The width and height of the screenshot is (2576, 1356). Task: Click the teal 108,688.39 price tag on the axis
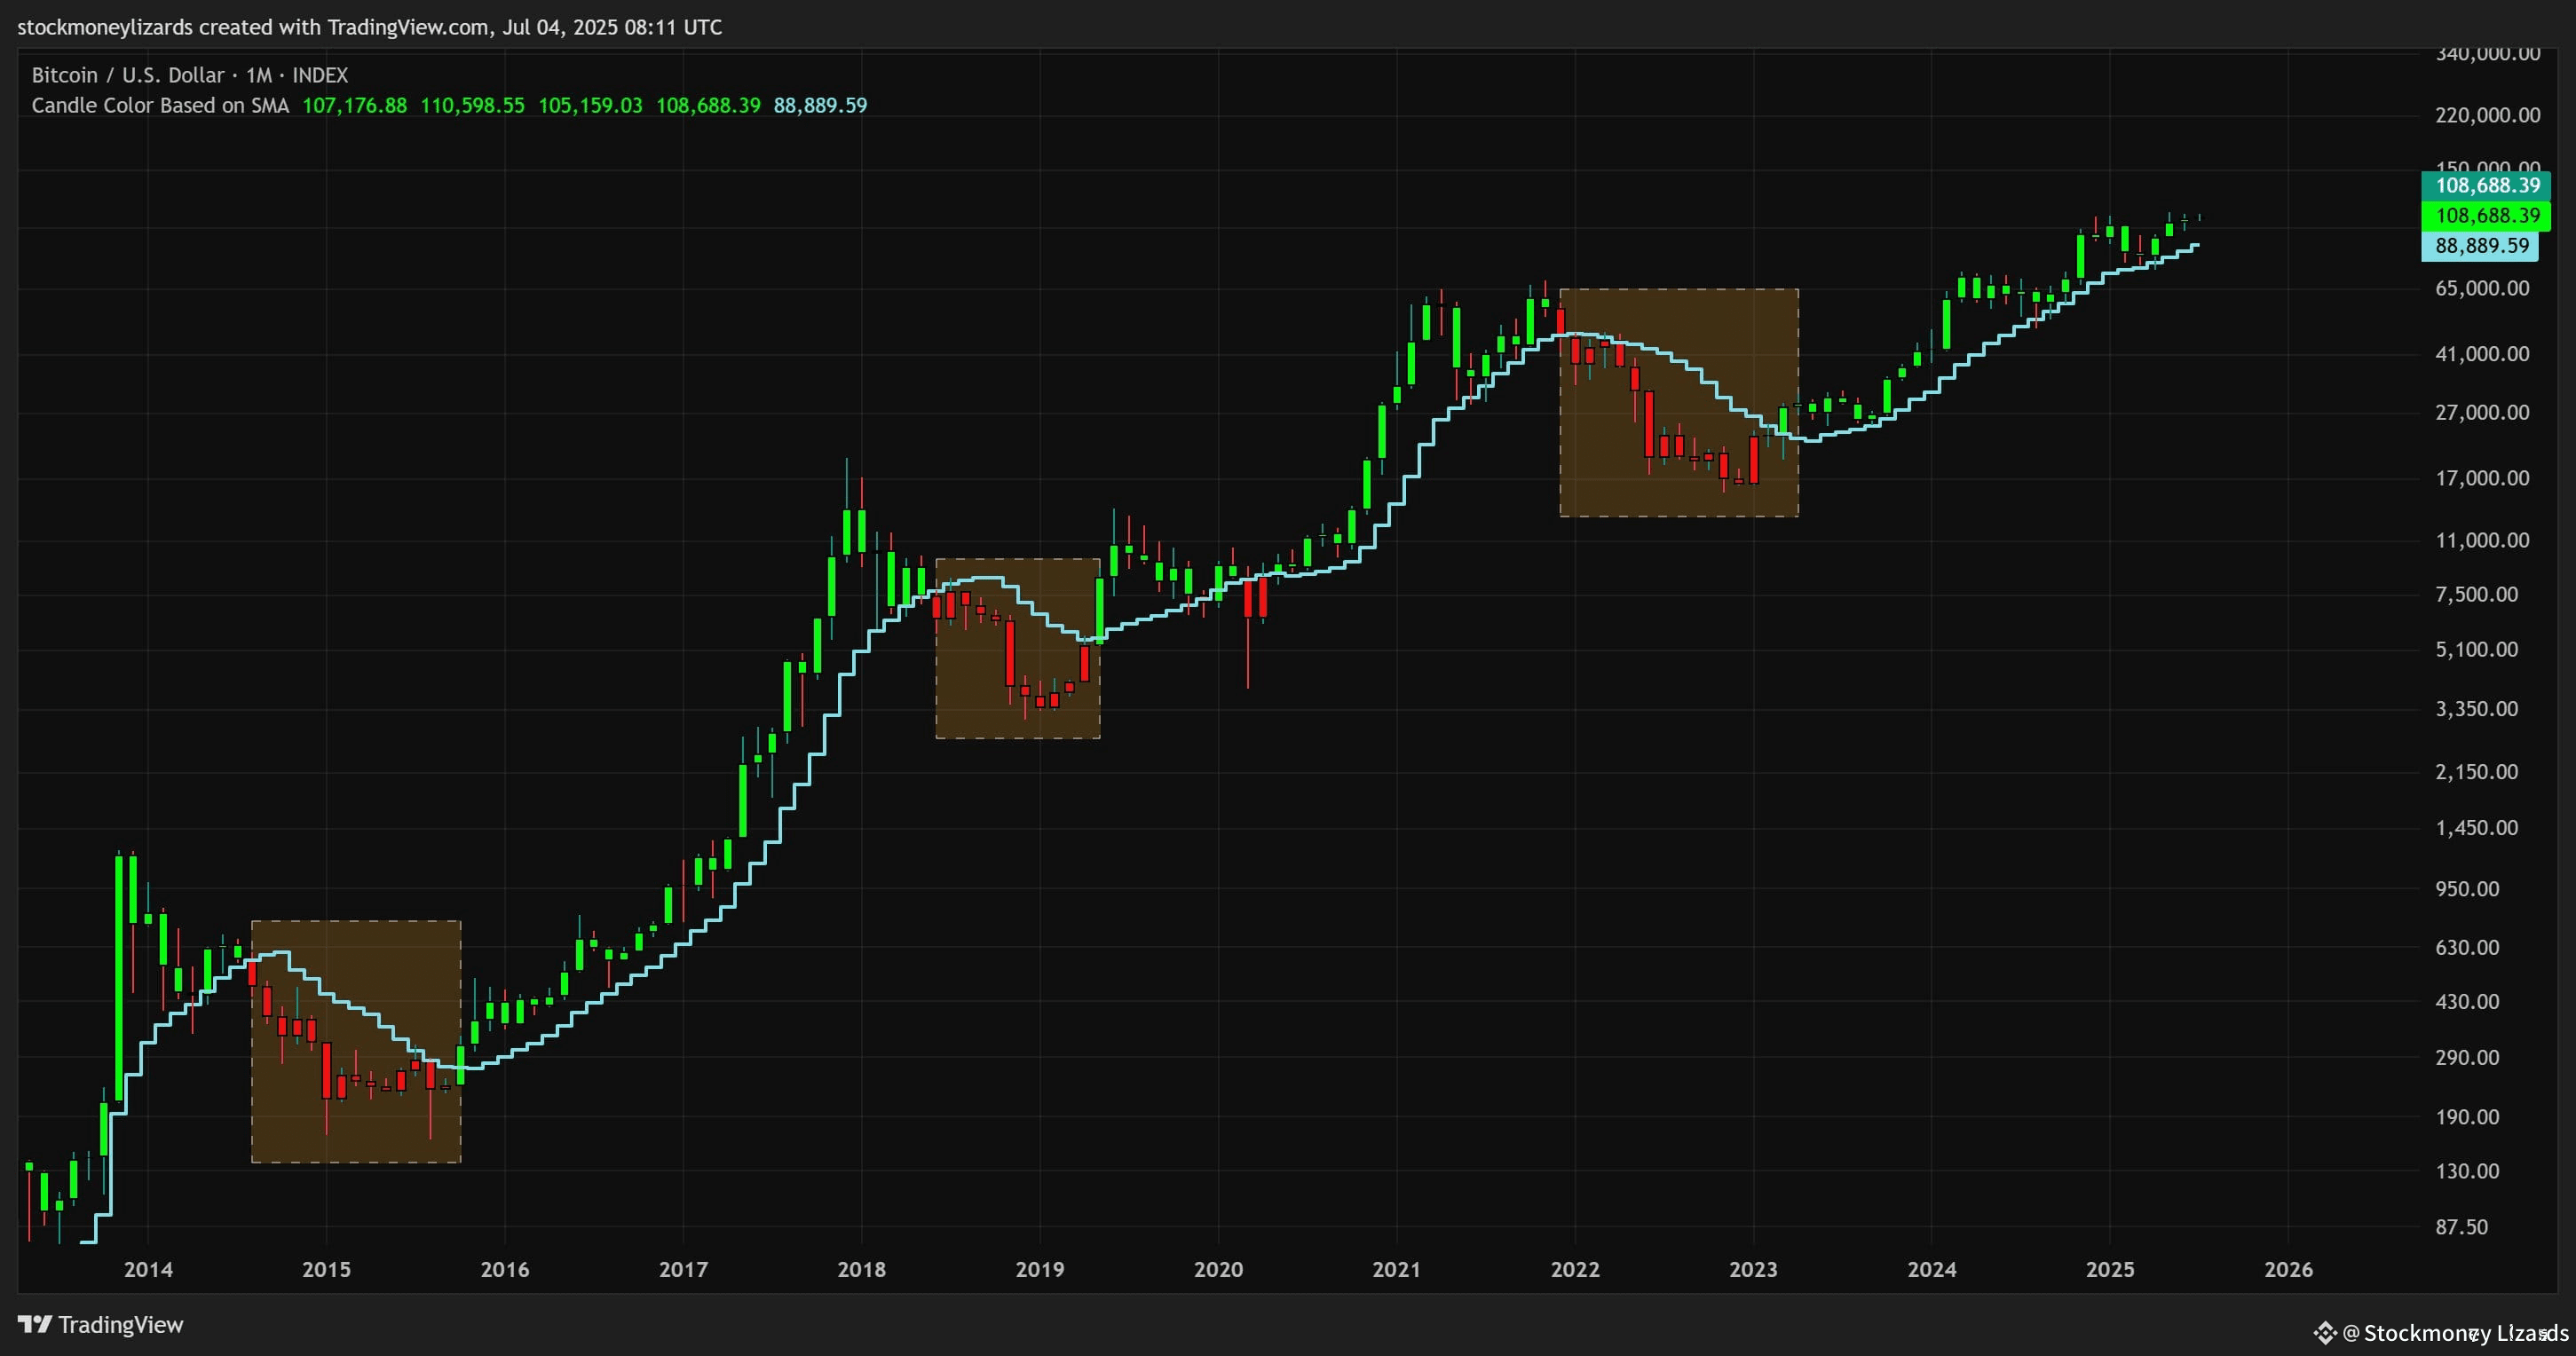[x=2486, y=185]
